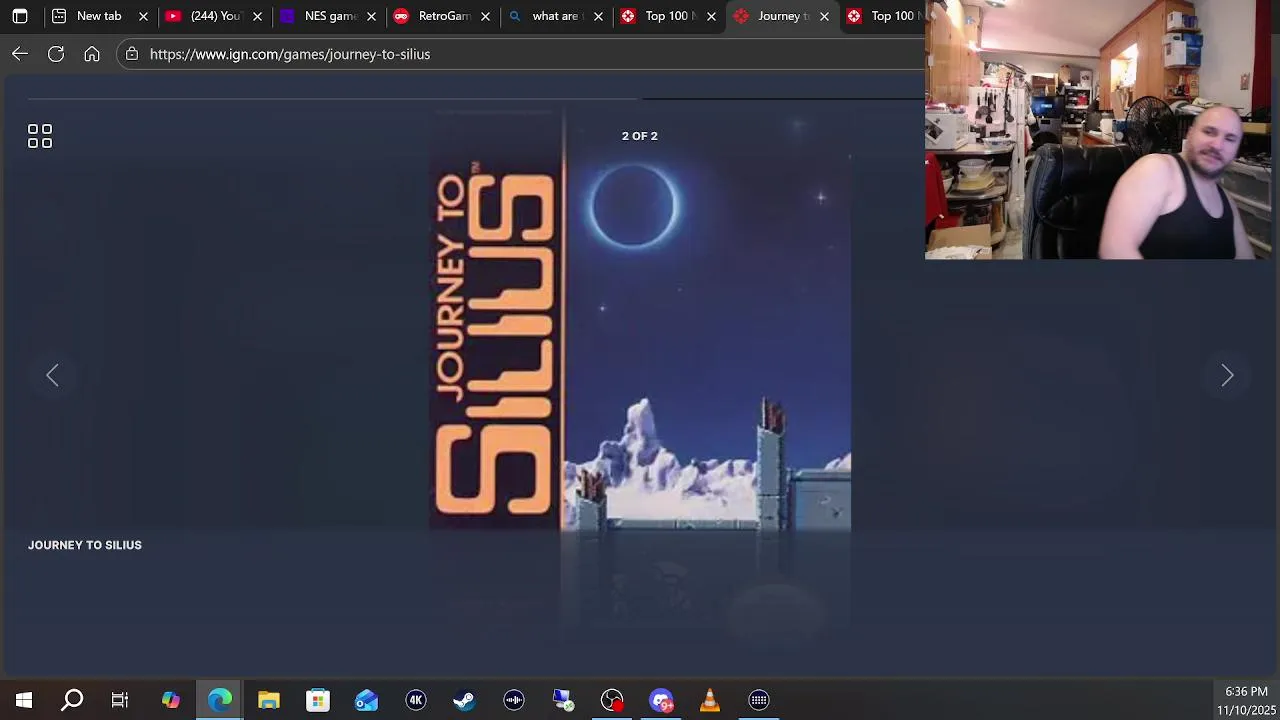This screenshot has width=1280, height=720.
Task: Open the gallery grid view icon
Action: 40,136
